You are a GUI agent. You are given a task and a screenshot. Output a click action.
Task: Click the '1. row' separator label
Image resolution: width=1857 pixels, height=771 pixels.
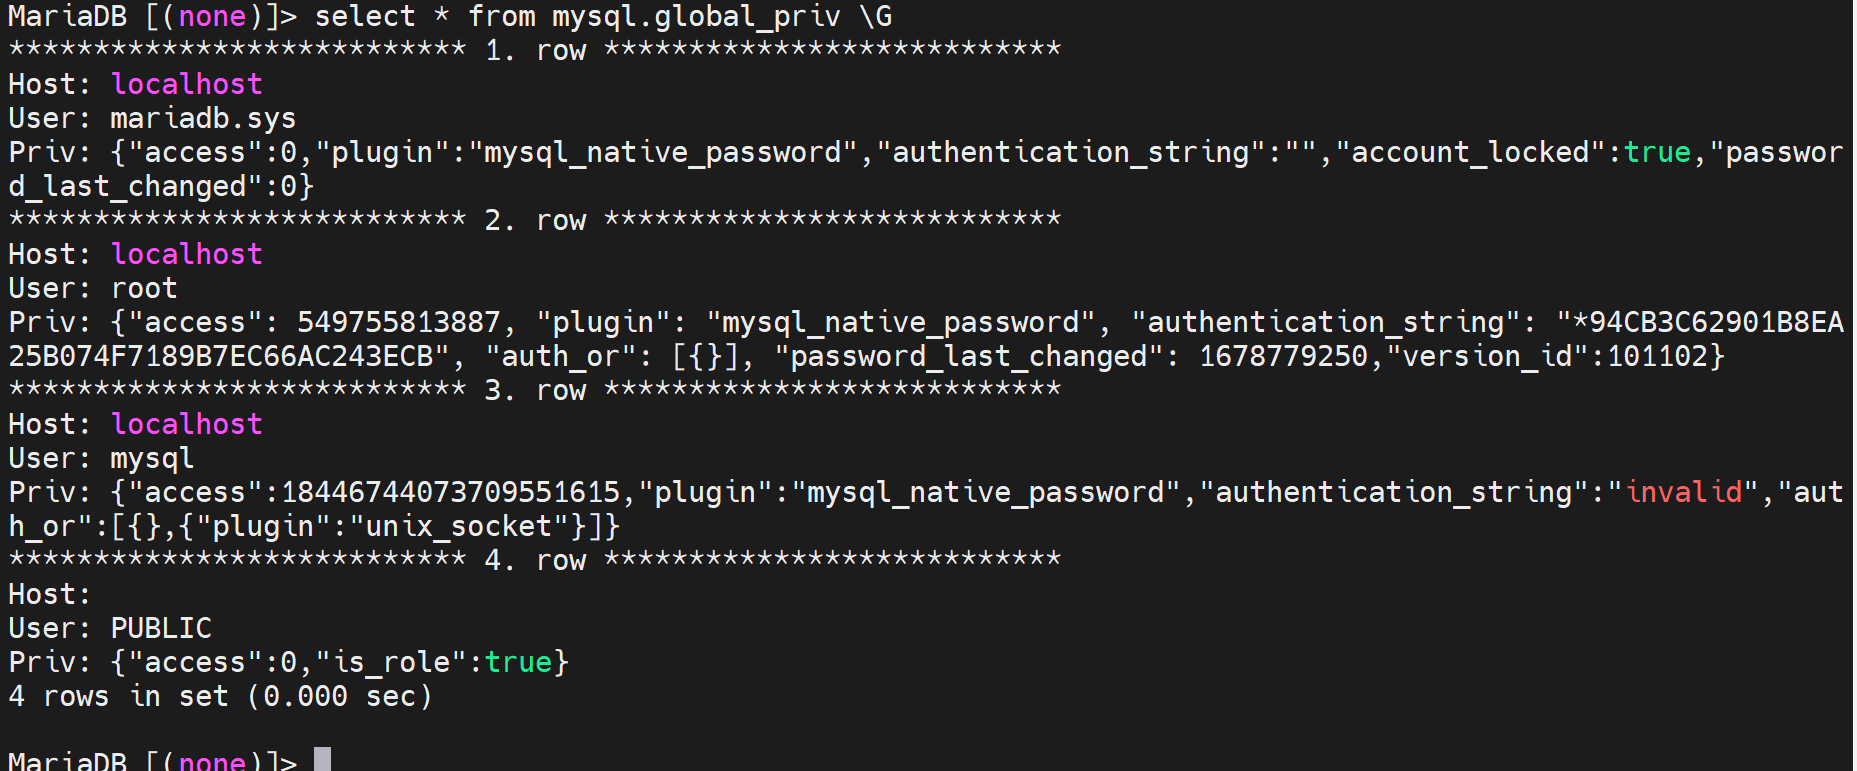[535, 50]
